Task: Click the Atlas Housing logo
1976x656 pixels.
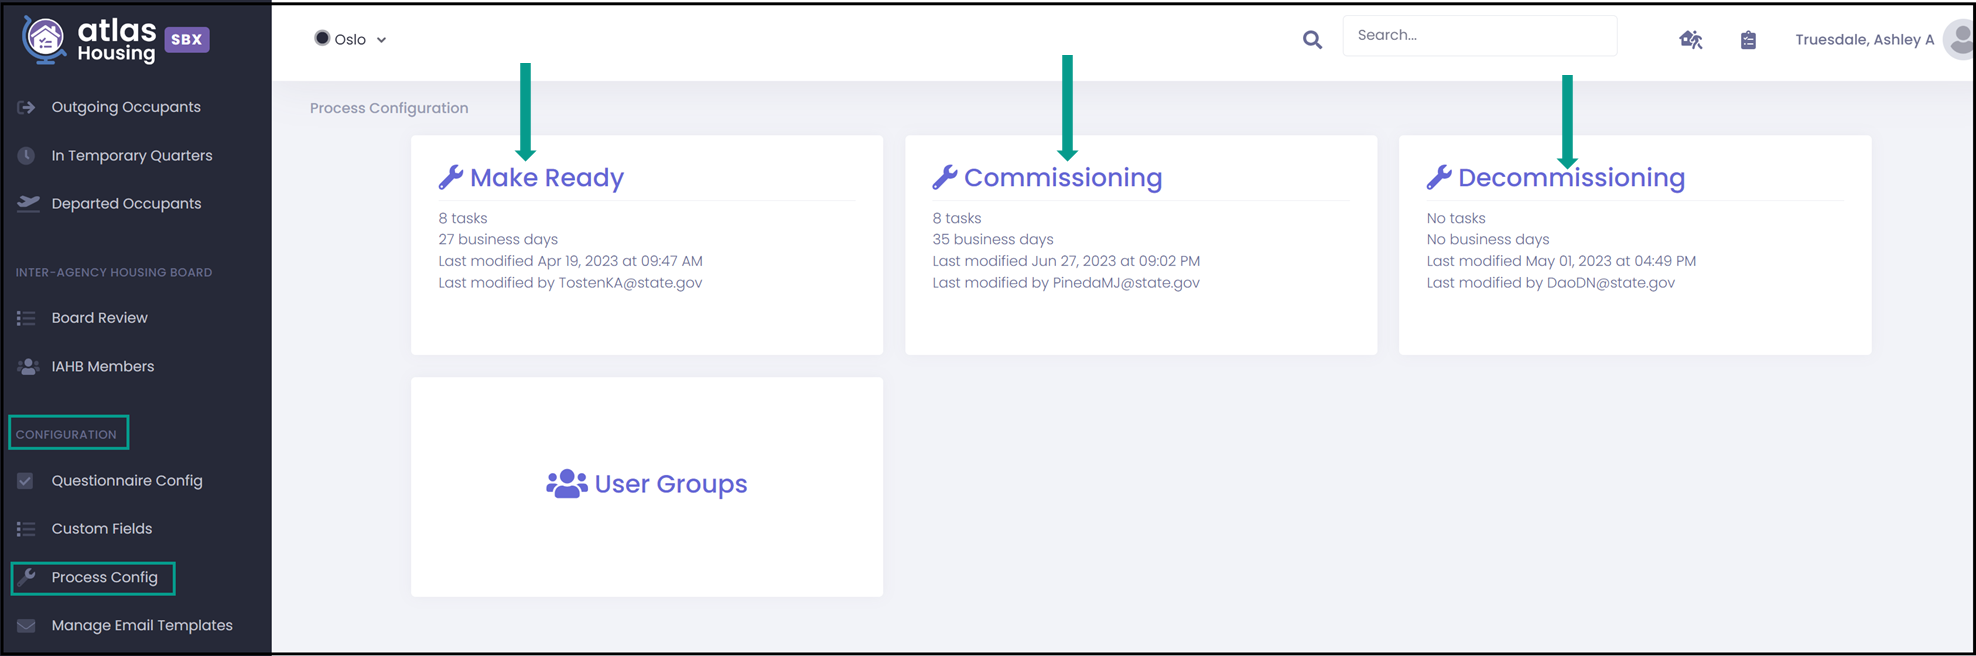Action: click(89, 40)
